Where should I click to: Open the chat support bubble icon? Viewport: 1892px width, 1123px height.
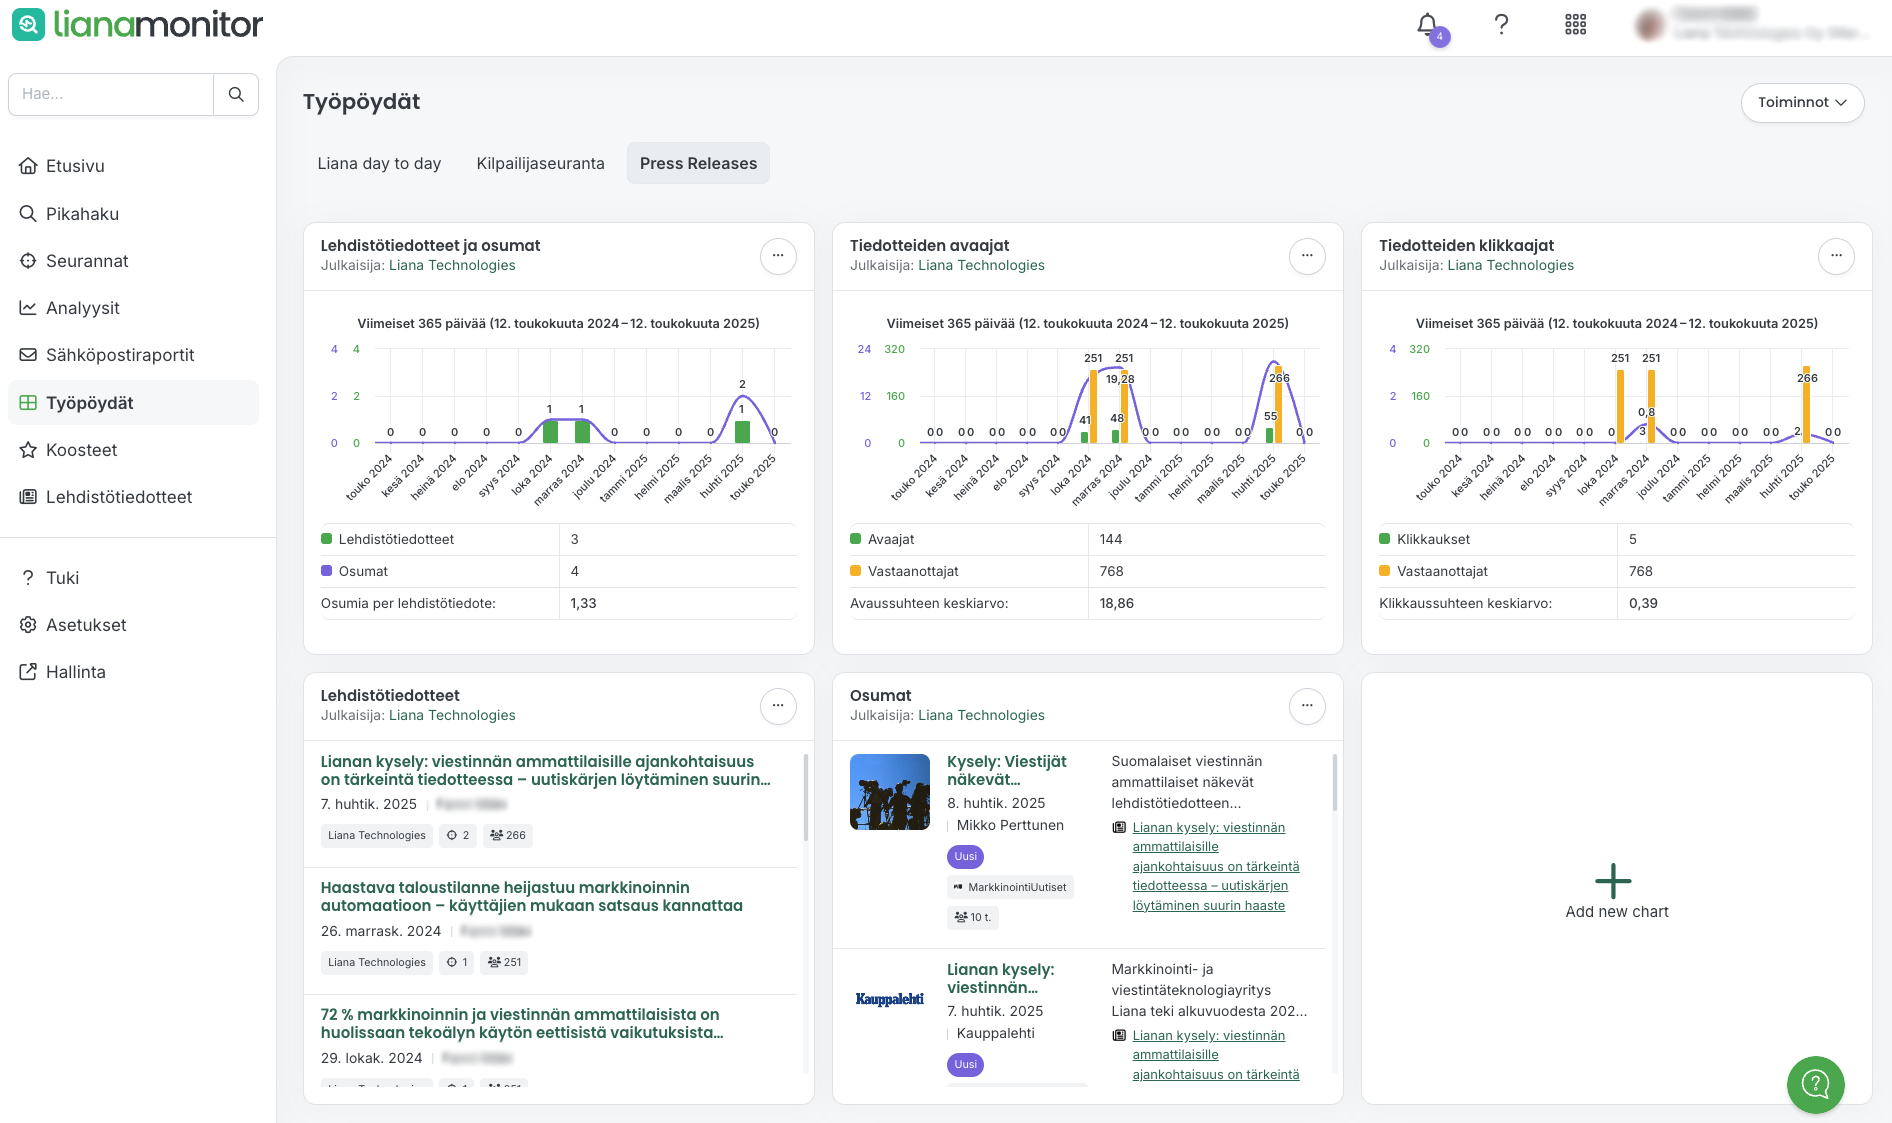tap(1815, 1084)
